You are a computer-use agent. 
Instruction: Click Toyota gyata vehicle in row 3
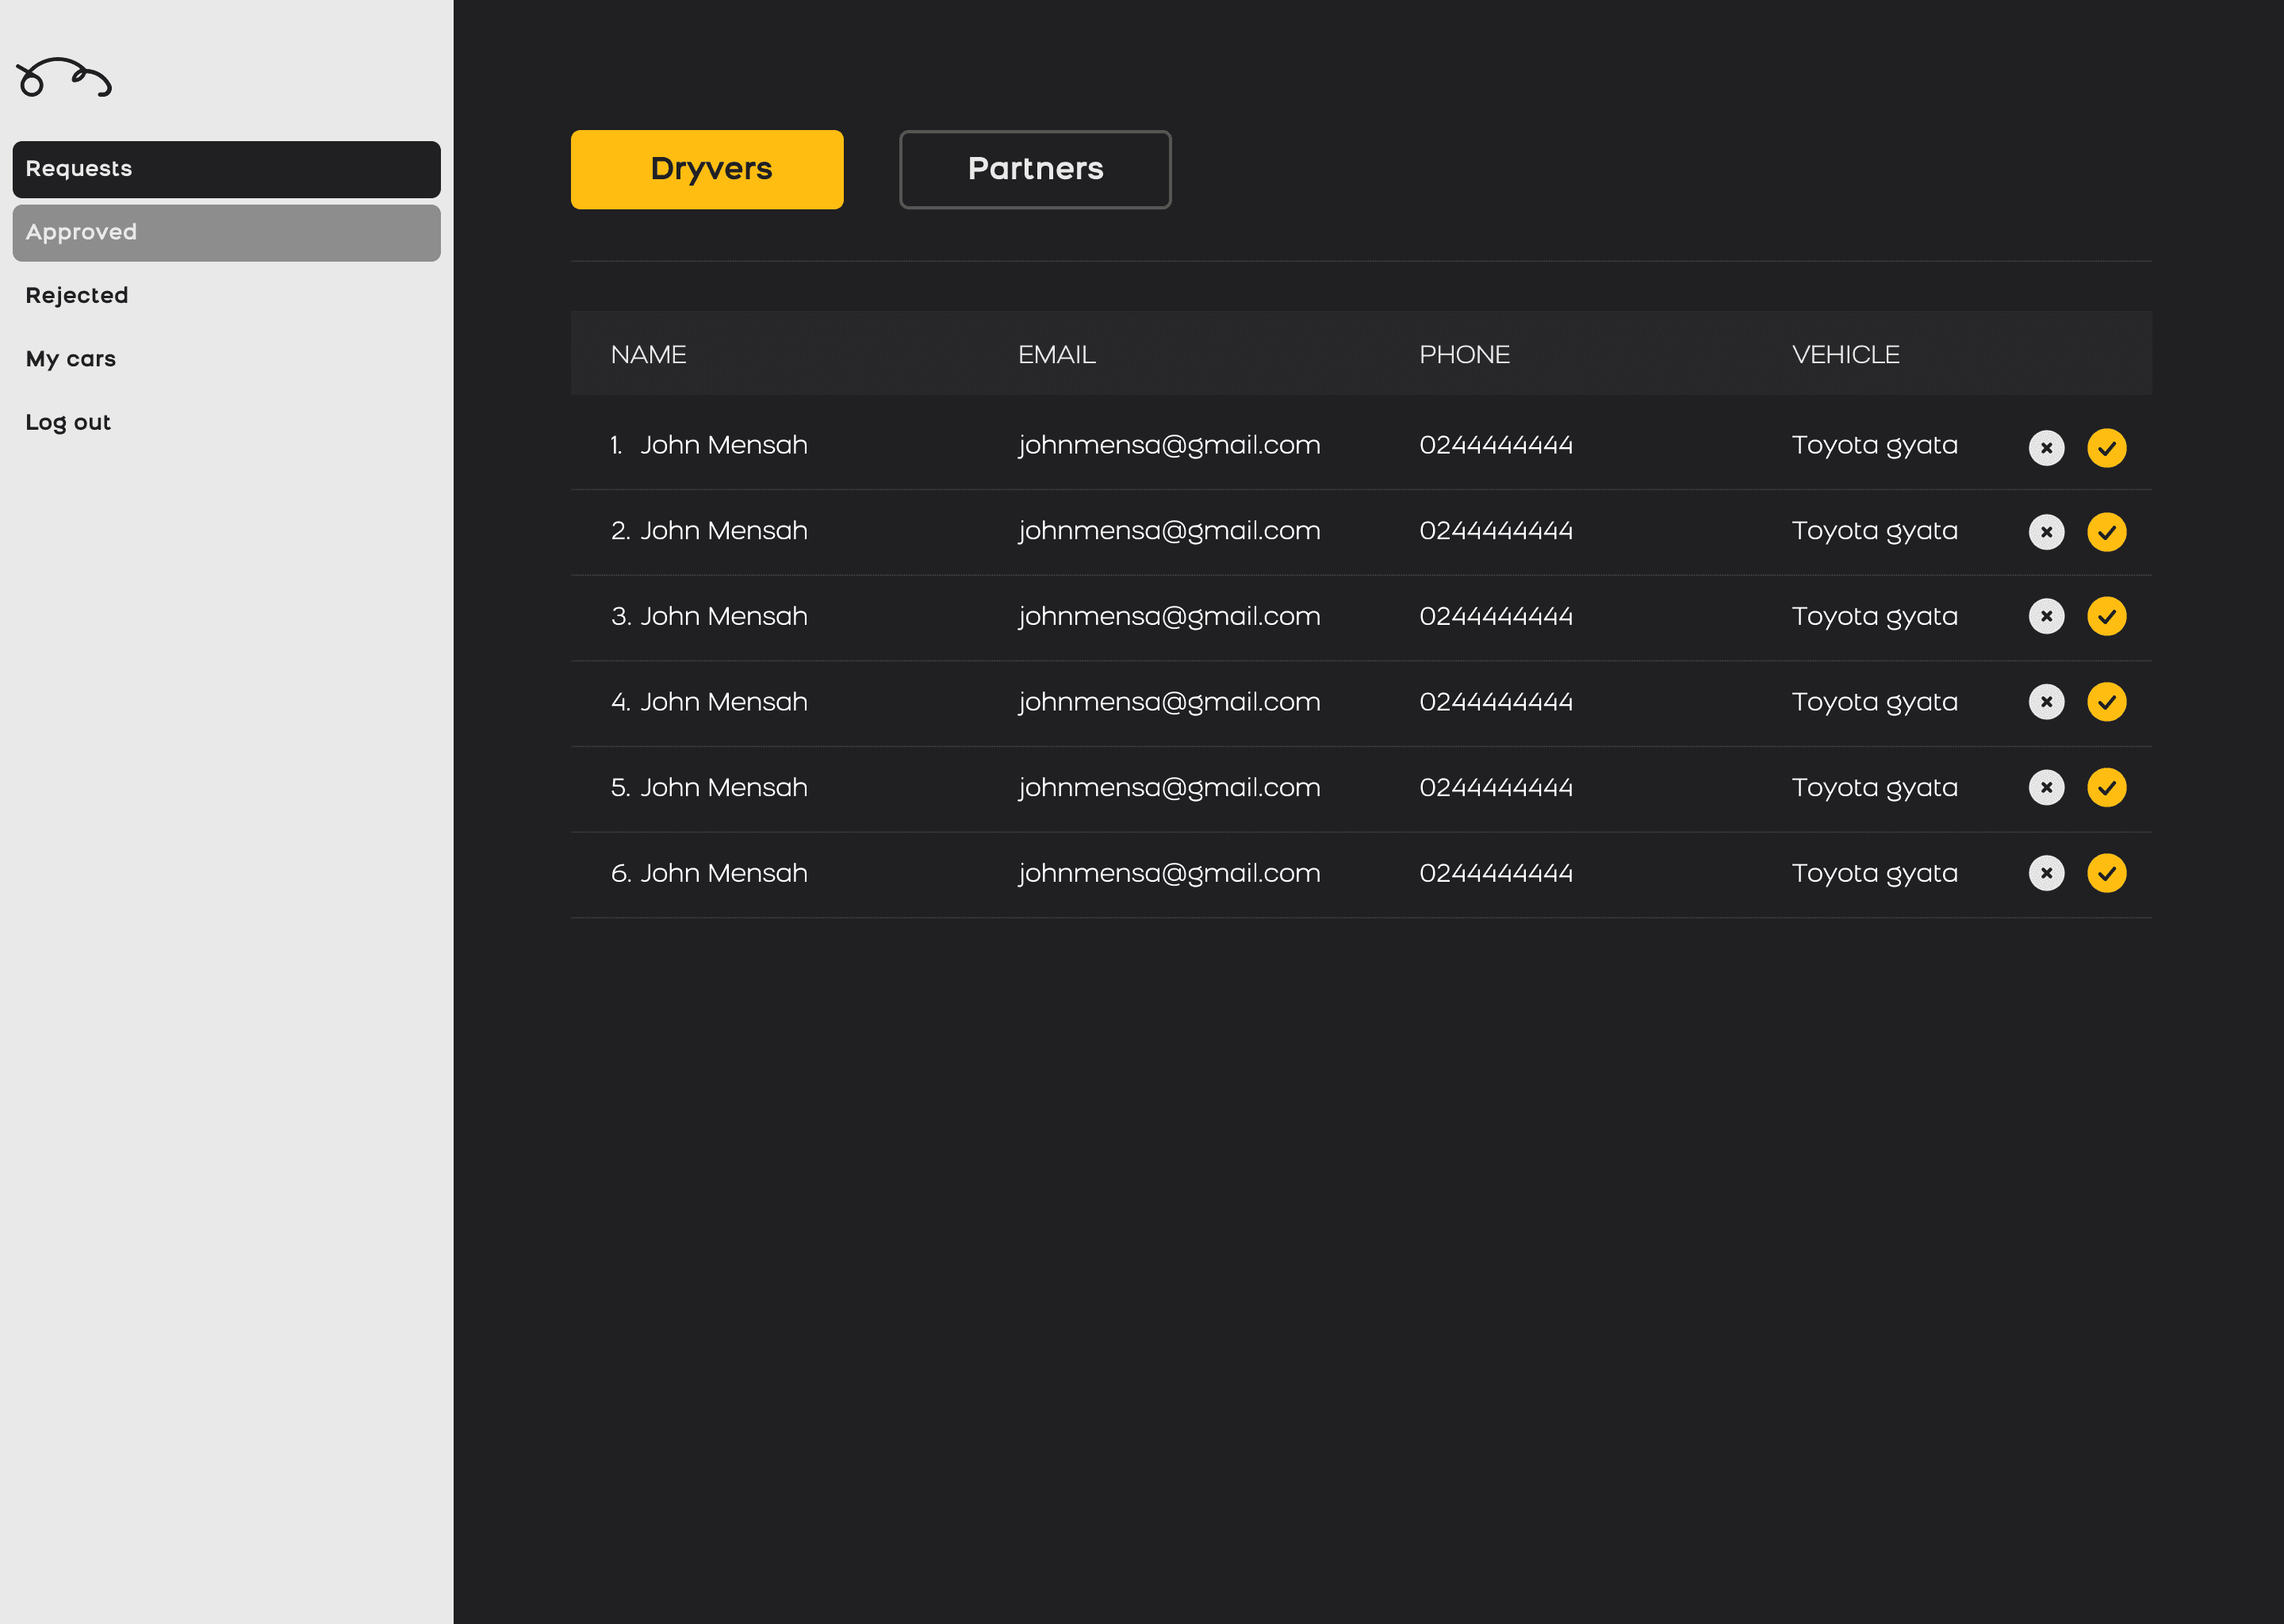pos(1874,618)
